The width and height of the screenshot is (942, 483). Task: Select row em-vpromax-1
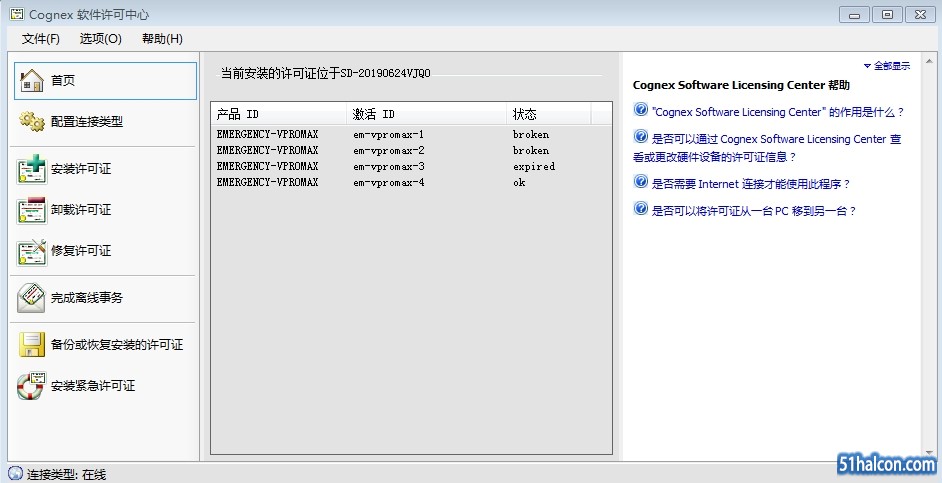point(411,135)
